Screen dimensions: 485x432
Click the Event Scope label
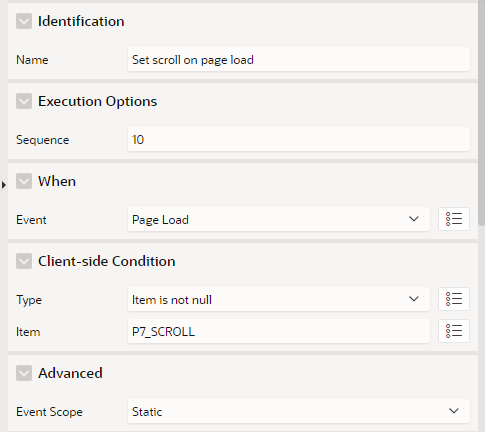[49, 412]
